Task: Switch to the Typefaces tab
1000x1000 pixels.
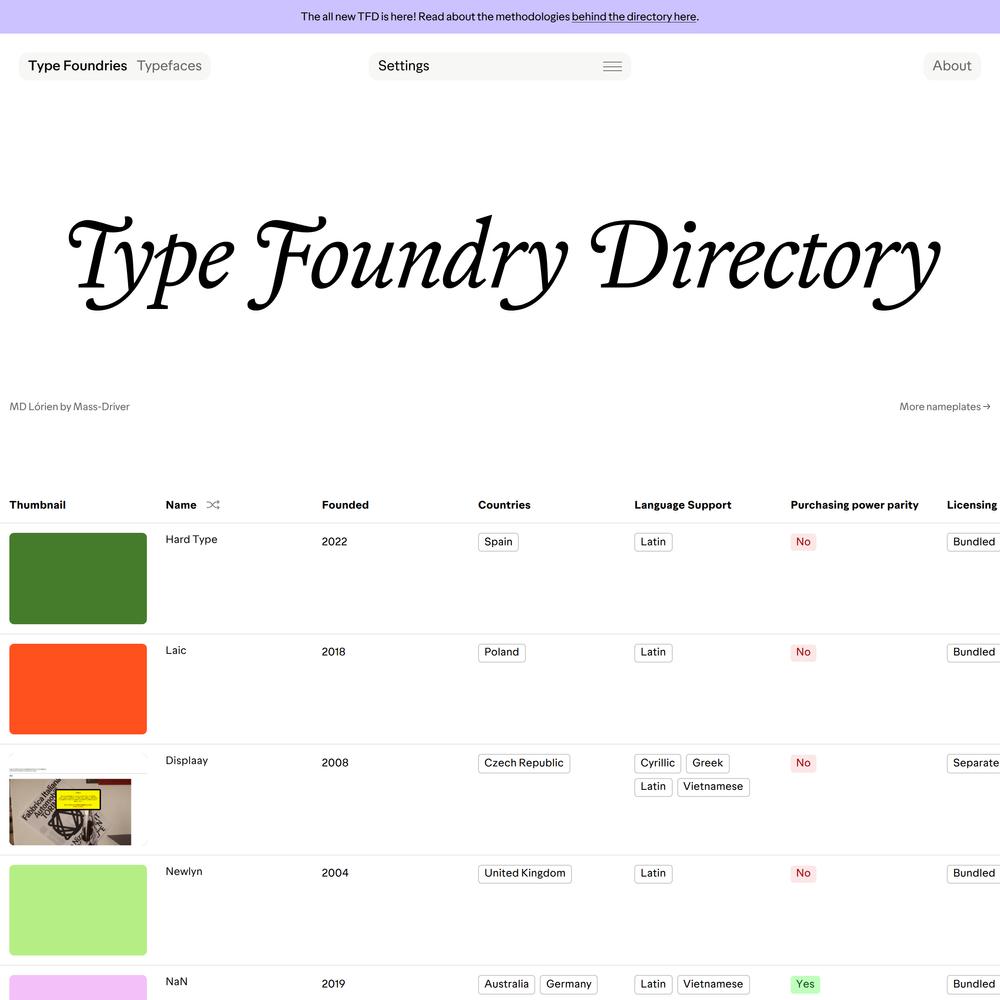Action: click(169, 66)
